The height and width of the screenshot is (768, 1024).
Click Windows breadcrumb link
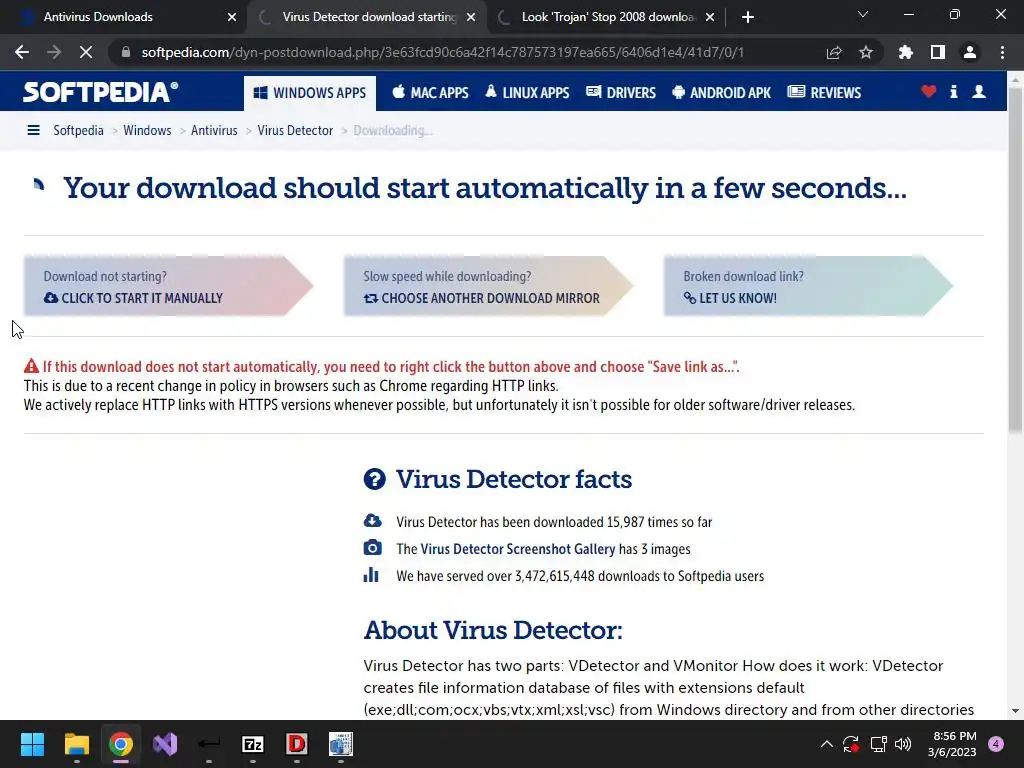pyautogui.click(x=147, y=130)
